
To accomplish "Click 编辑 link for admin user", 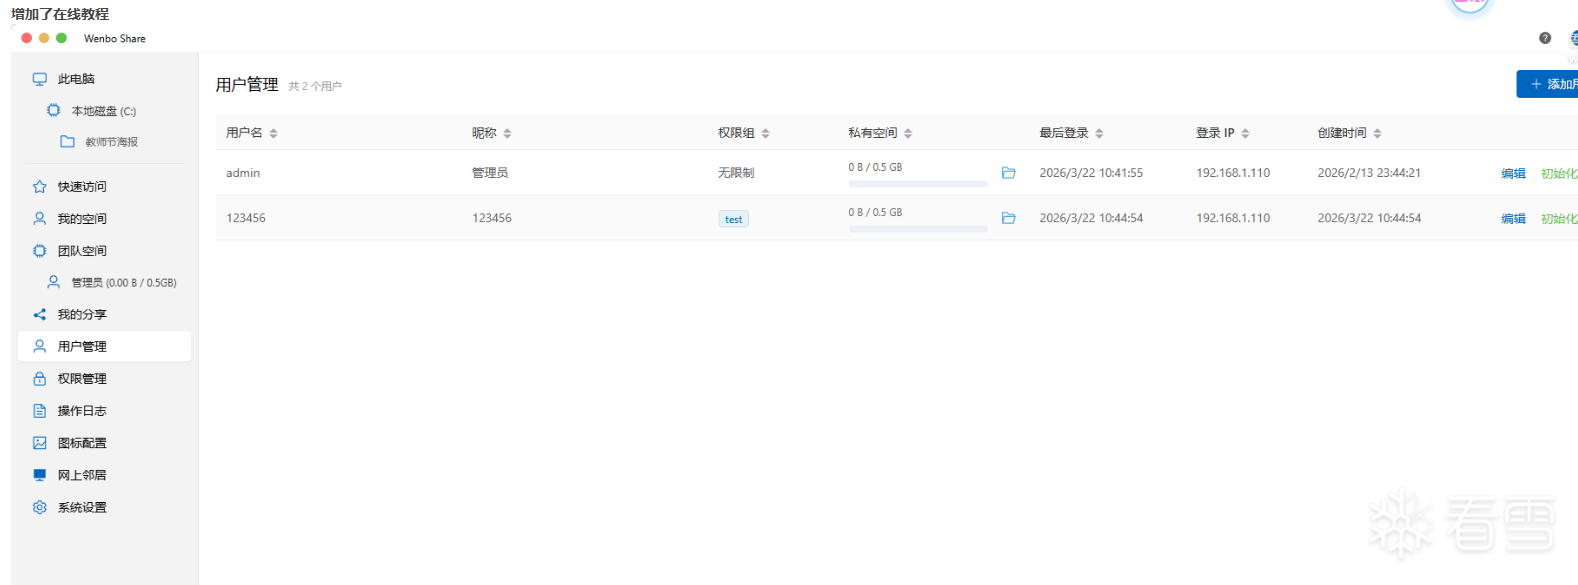I will click(x=1513, y=174).
